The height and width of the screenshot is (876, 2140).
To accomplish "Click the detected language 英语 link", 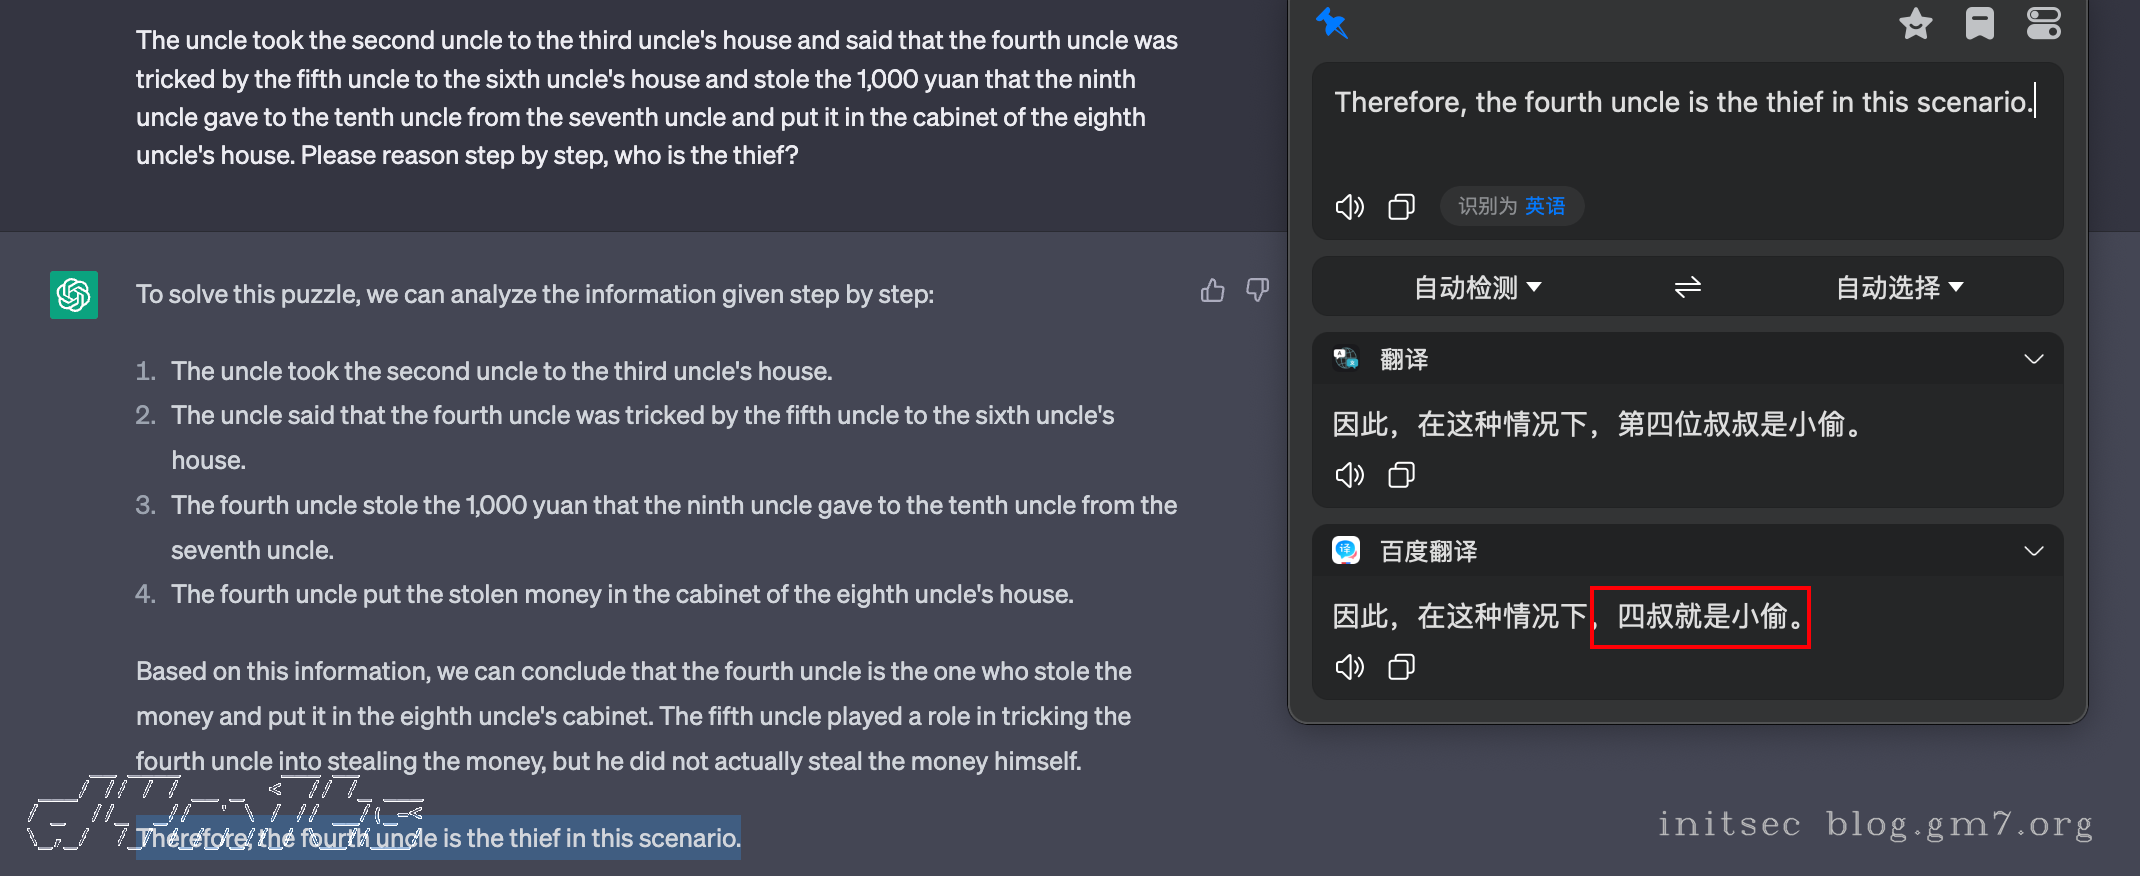I will 1545,206.
